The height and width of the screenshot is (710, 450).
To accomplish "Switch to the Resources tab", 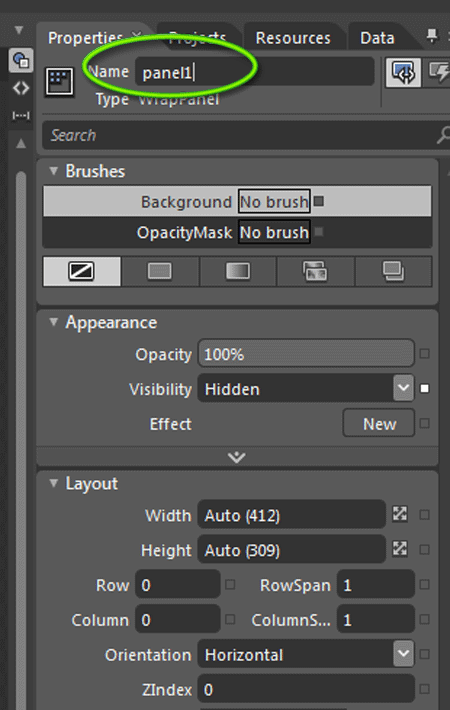I will [x=293, y=38].
